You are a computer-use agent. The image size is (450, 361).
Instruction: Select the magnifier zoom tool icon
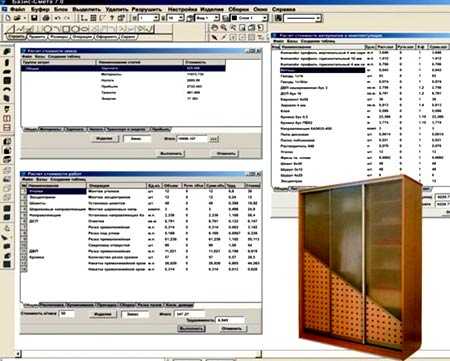224,28
